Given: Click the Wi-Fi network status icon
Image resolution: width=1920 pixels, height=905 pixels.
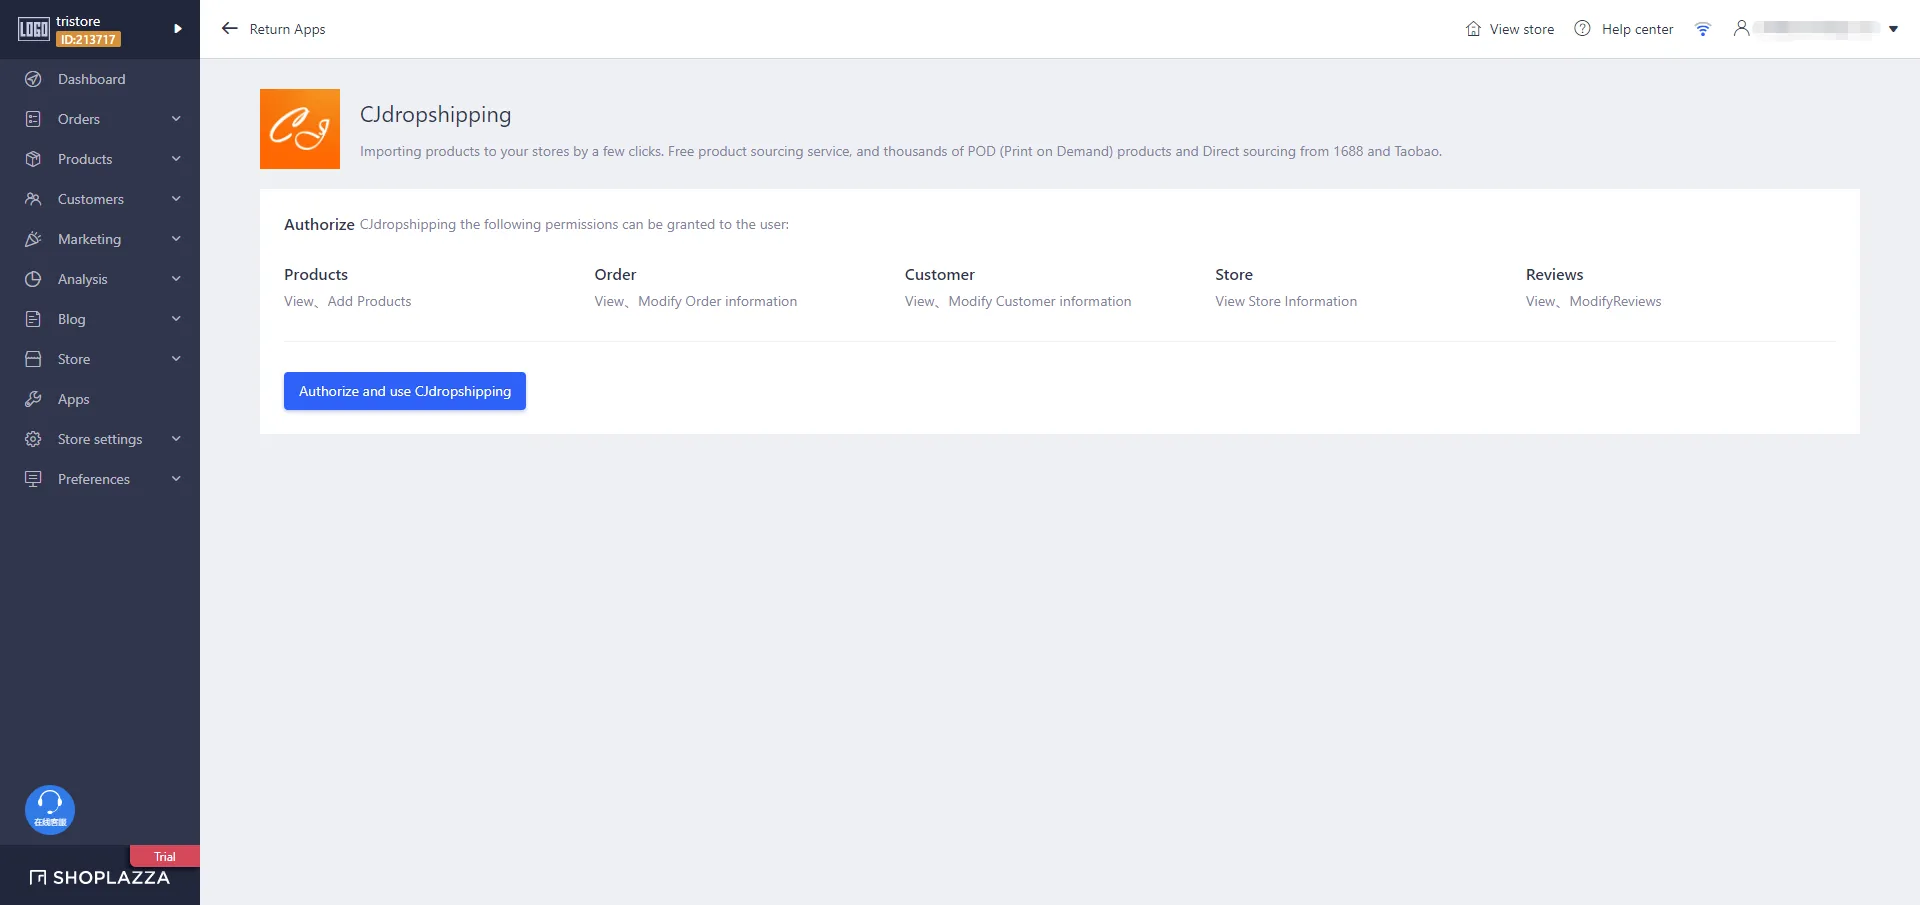Looking at the screenshot, I should tap(1702, 29).
